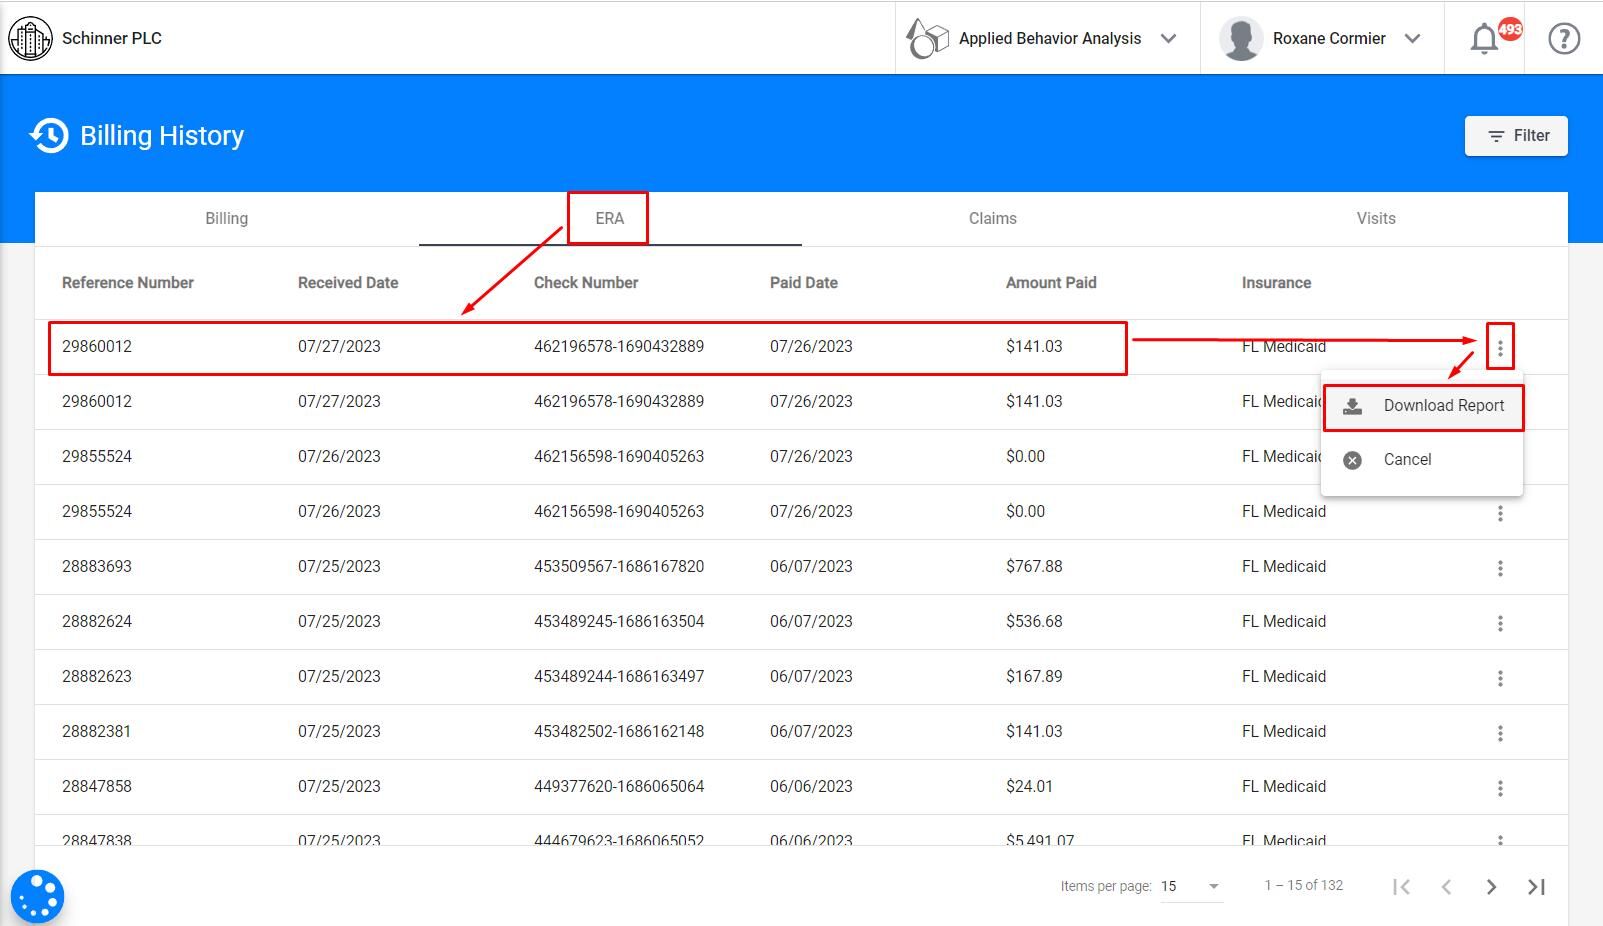Screen dimensions: 1603x926
Task: Expand the account menu beside Roxane Cormier
Action: [x=1413, y=38]
